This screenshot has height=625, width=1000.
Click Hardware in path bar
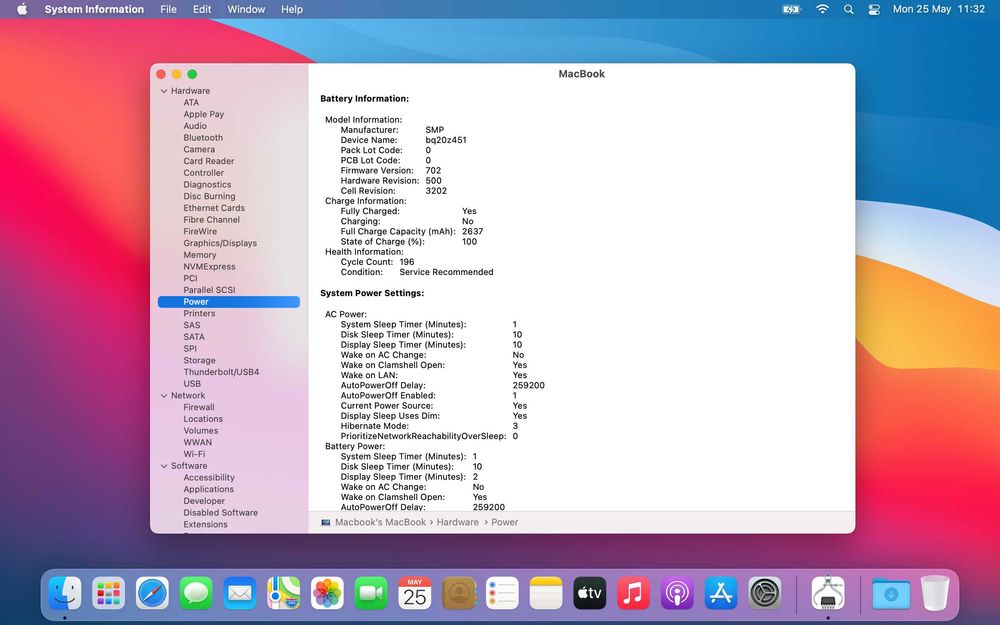(x=457, y=522)
